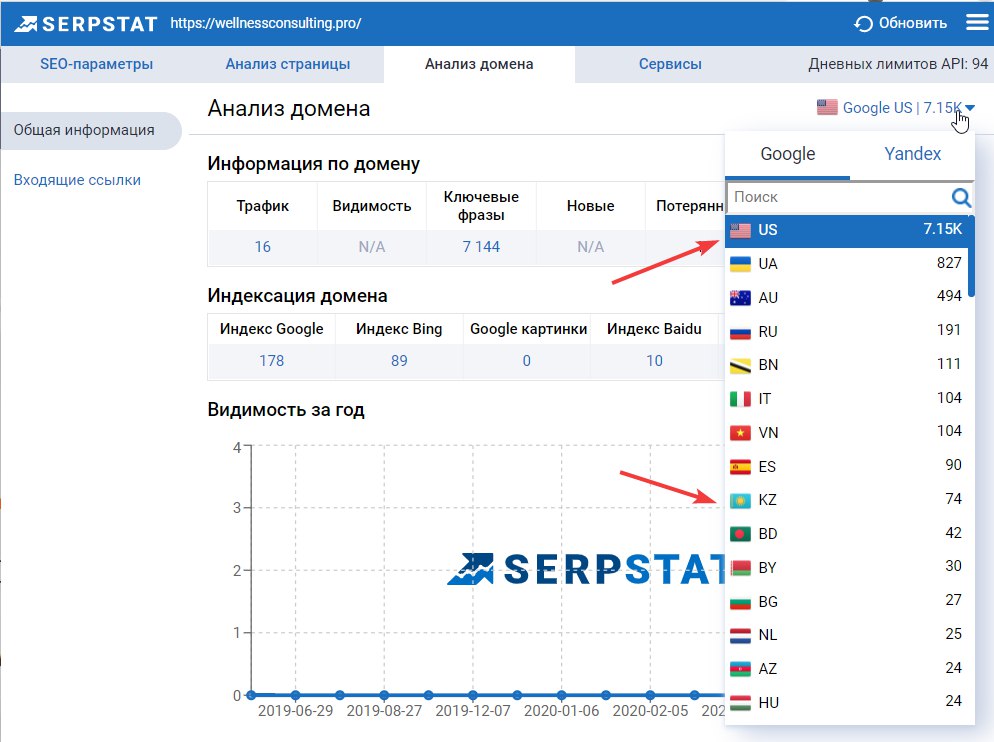Open the Входящие ссылки link
Image resolution: width=994 pixels, height=742 pixels.
point(77,180)
